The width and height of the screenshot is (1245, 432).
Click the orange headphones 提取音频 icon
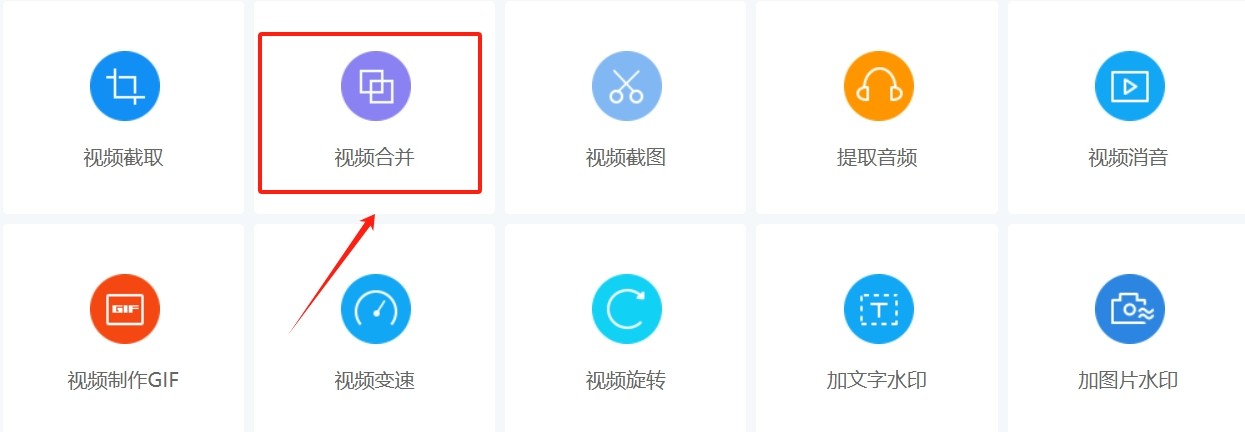[x=879, y=87]
